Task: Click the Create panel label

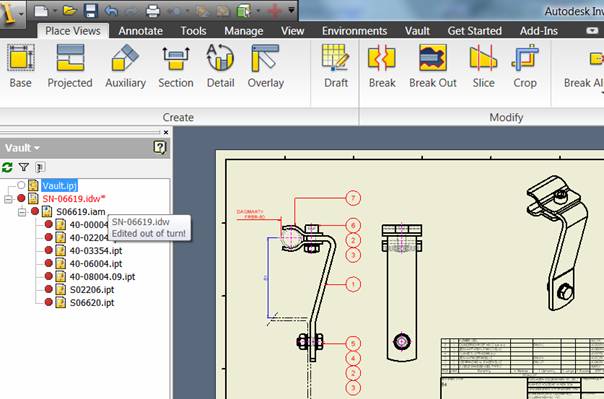Action: 178,117
